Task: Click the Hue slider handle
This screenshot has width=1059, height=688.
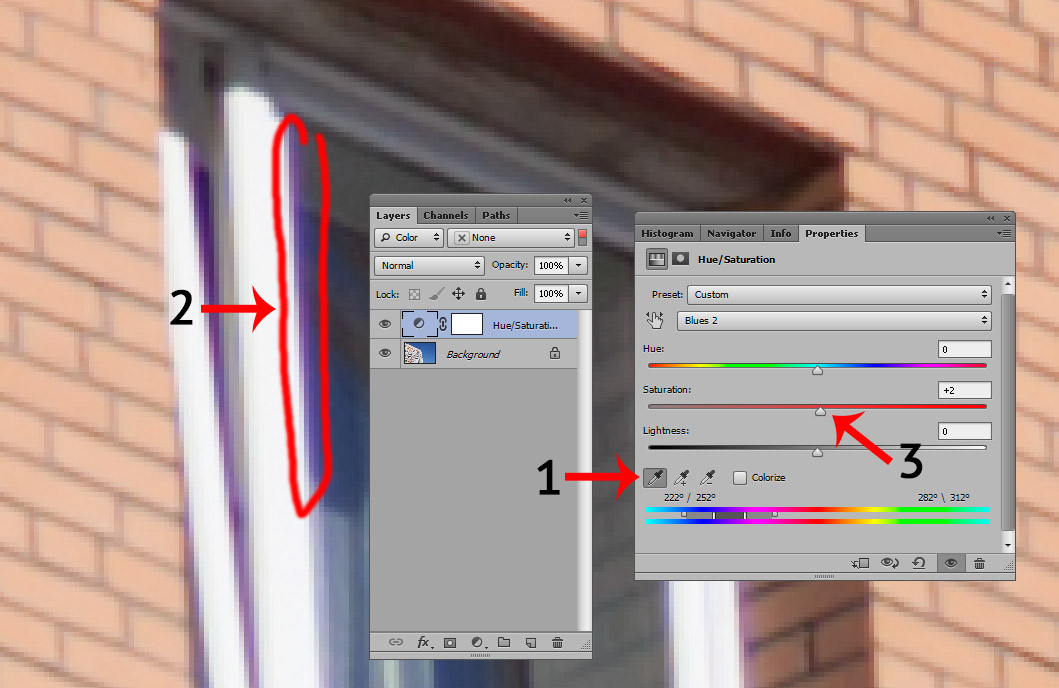Action: pos(817,371)
